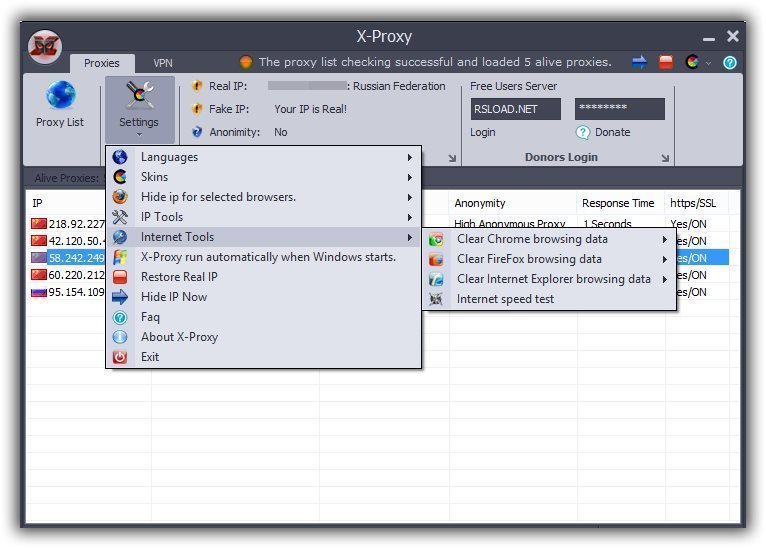Click the red Restore Real IP menu icon
The width and height of the screenshot is (766, 548).
click(120, 277)
